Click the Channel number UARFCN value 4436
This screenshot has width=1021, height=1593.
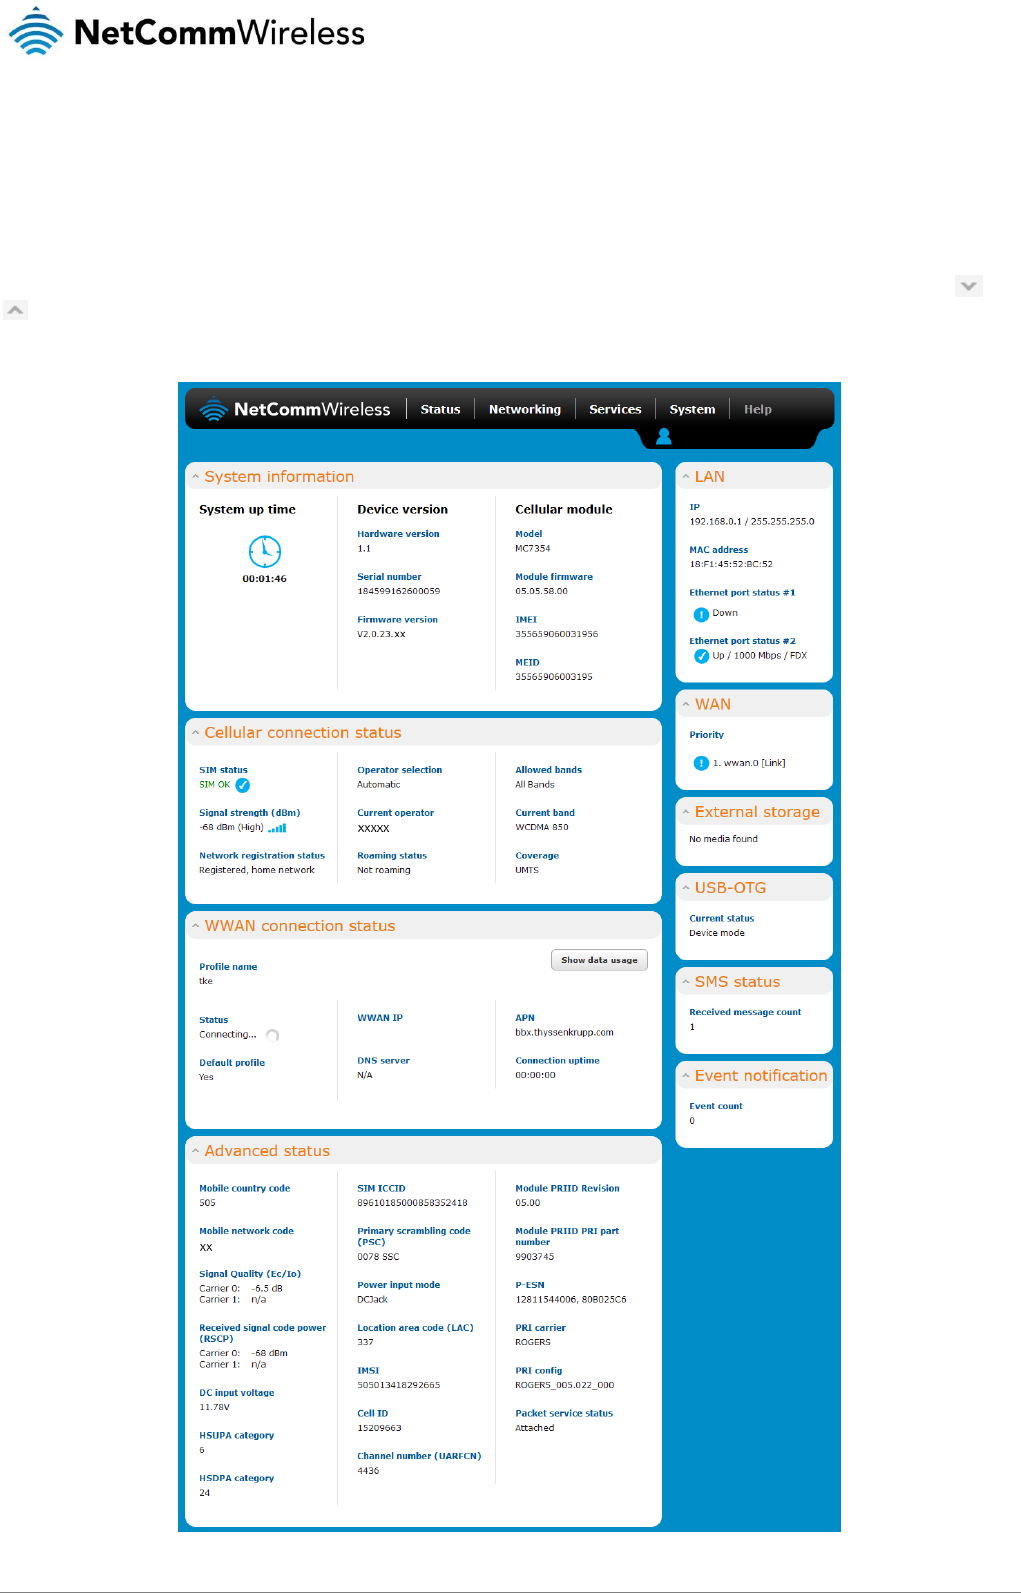coord(368,1471)
